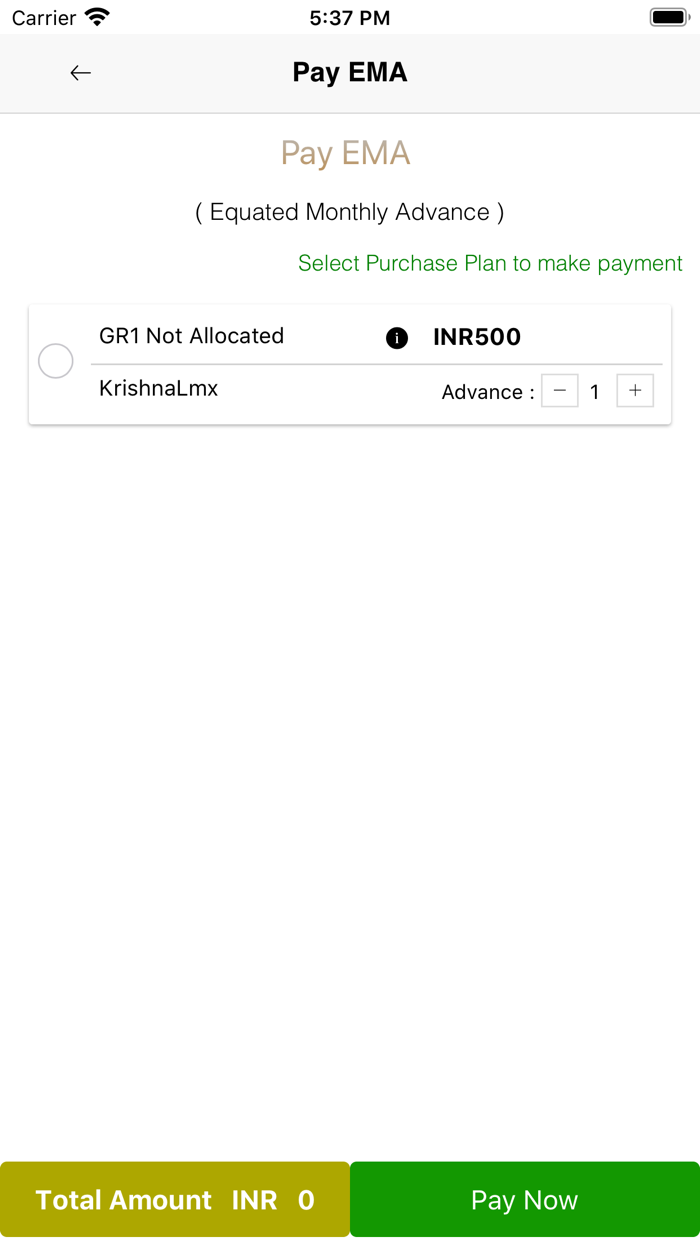Tap the GR1 Not Allocated plan name

pyautogui.click(x=190, y=336)
